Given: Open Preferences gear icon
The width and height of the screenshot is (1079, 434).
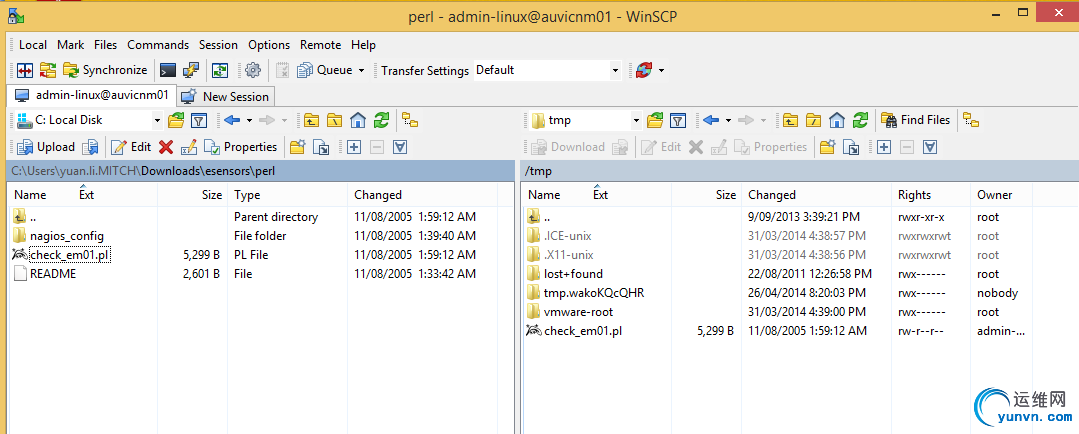Looking at the screenshot, I should tap(253, 70).
